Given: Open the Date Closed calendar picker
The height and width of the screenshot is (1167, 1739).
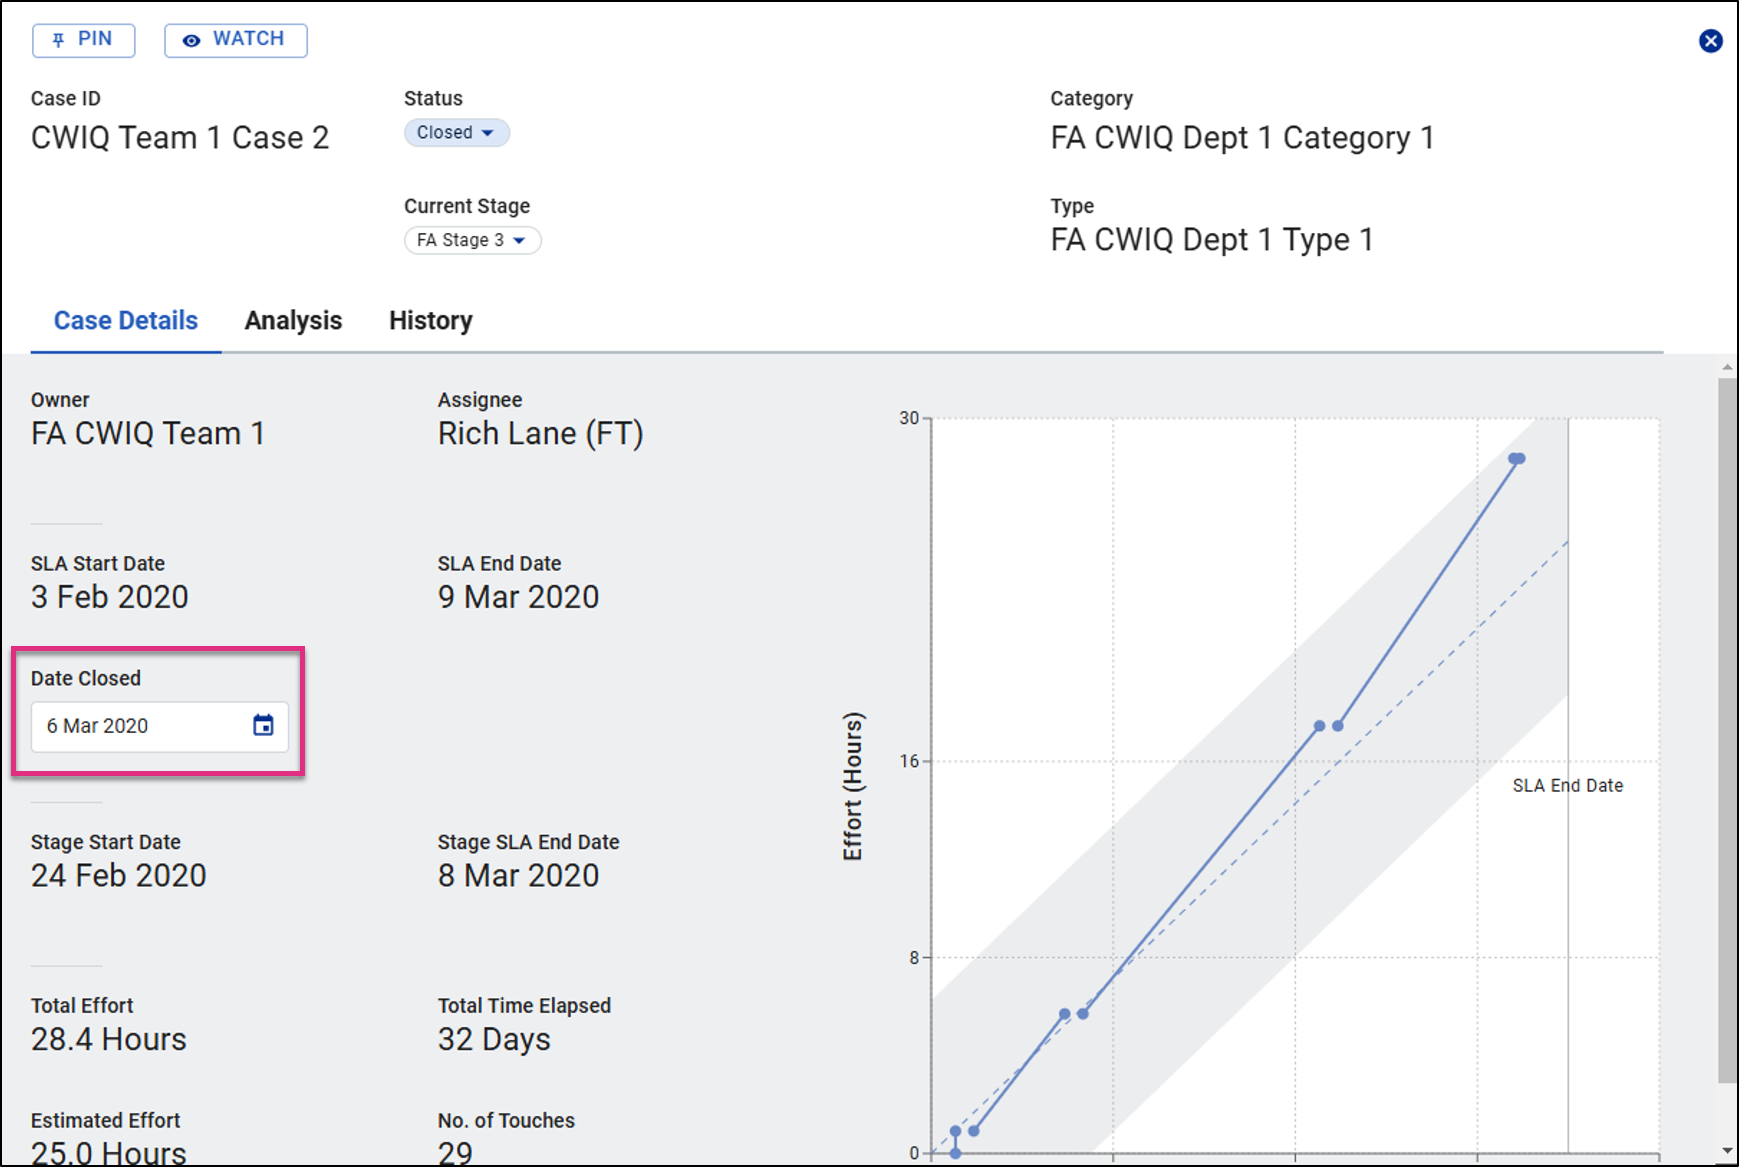Looking at the screenshot, I should (263, 726).
